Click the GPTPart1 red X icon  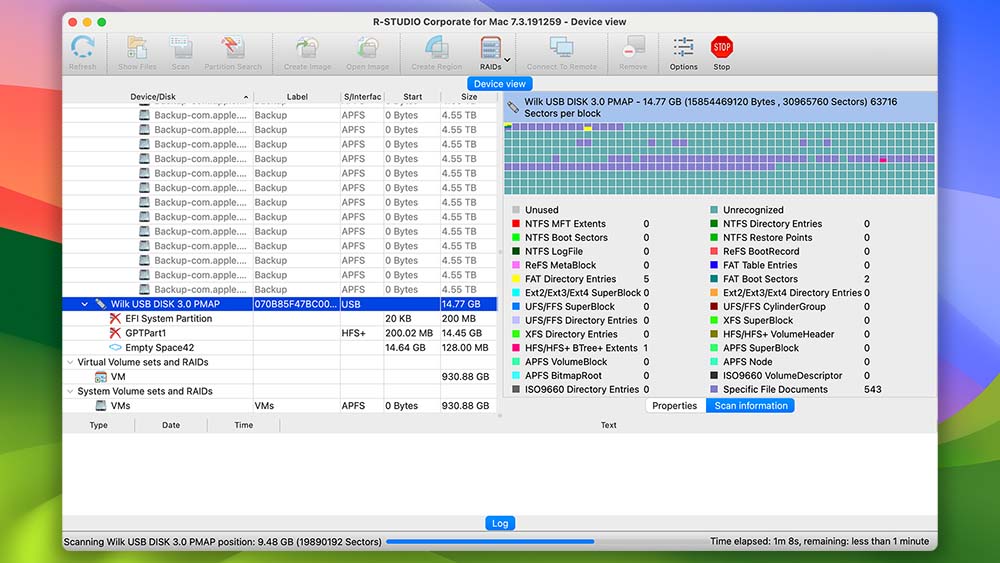coord(115,333)
